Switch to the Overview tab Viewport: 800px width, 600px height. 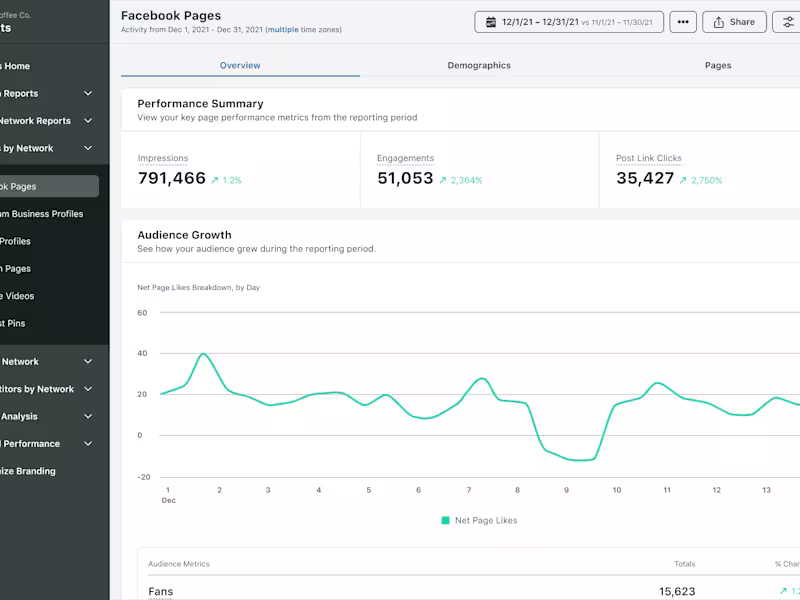point(240,65)
